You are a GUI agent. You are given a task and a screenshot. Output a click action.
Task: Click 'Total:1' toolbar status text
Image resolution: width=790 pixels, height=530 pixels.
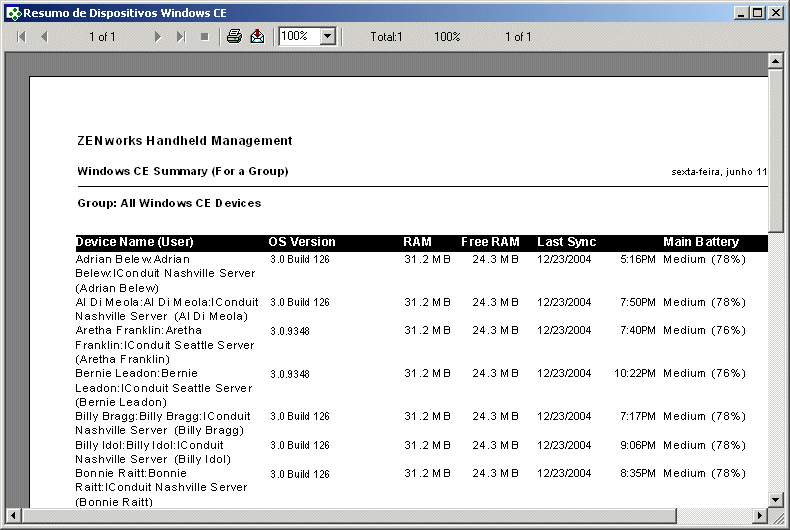click(386, 37)
